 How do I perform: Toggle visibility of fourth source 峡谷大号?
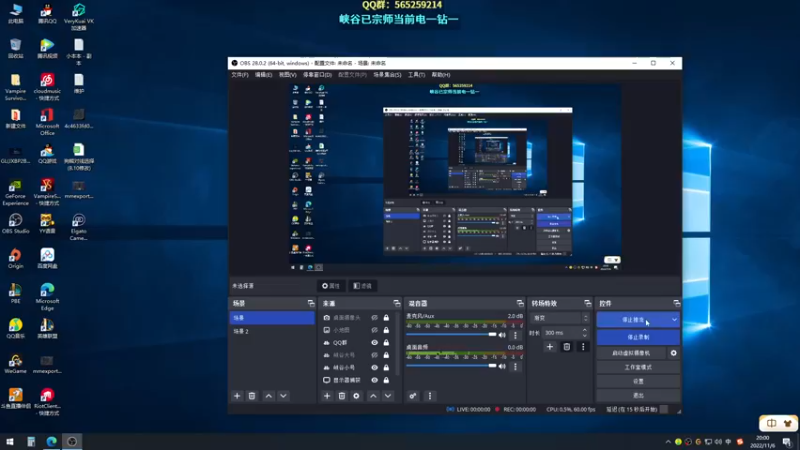pos(374,355)
